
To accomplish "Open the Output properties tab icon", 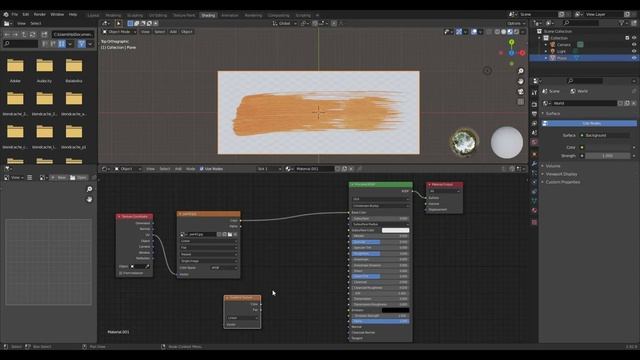I will click(534, 113).
